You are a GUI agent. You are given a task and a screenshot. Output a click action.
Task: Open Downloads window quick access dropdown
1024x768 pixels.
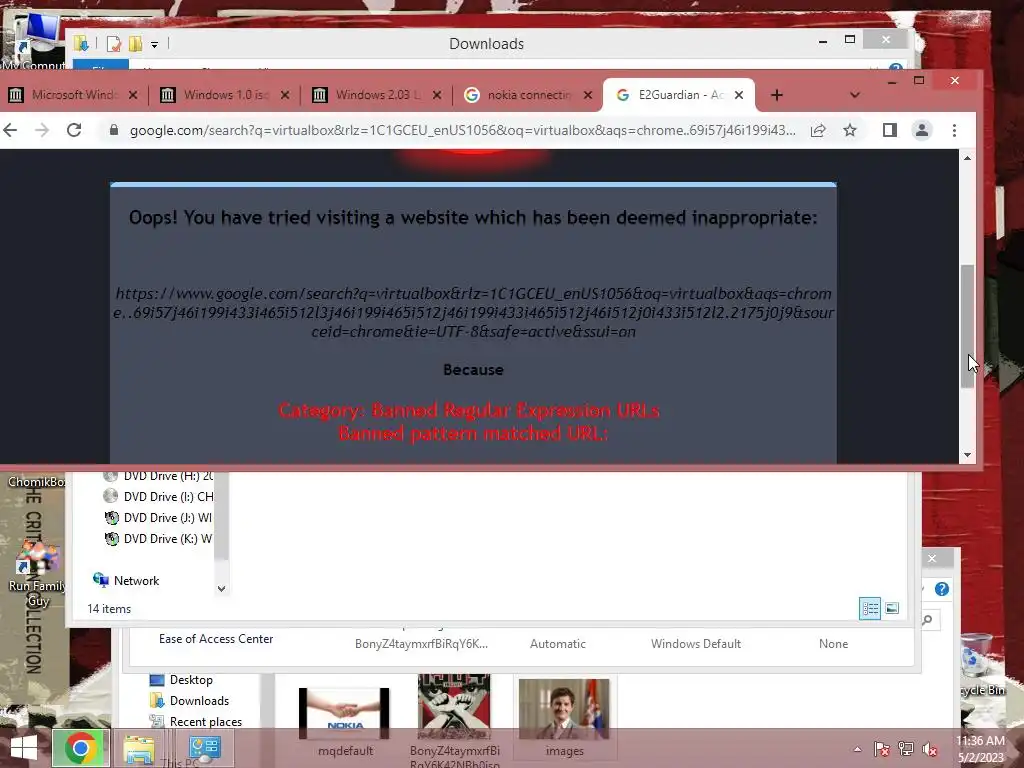pos(154,44)
